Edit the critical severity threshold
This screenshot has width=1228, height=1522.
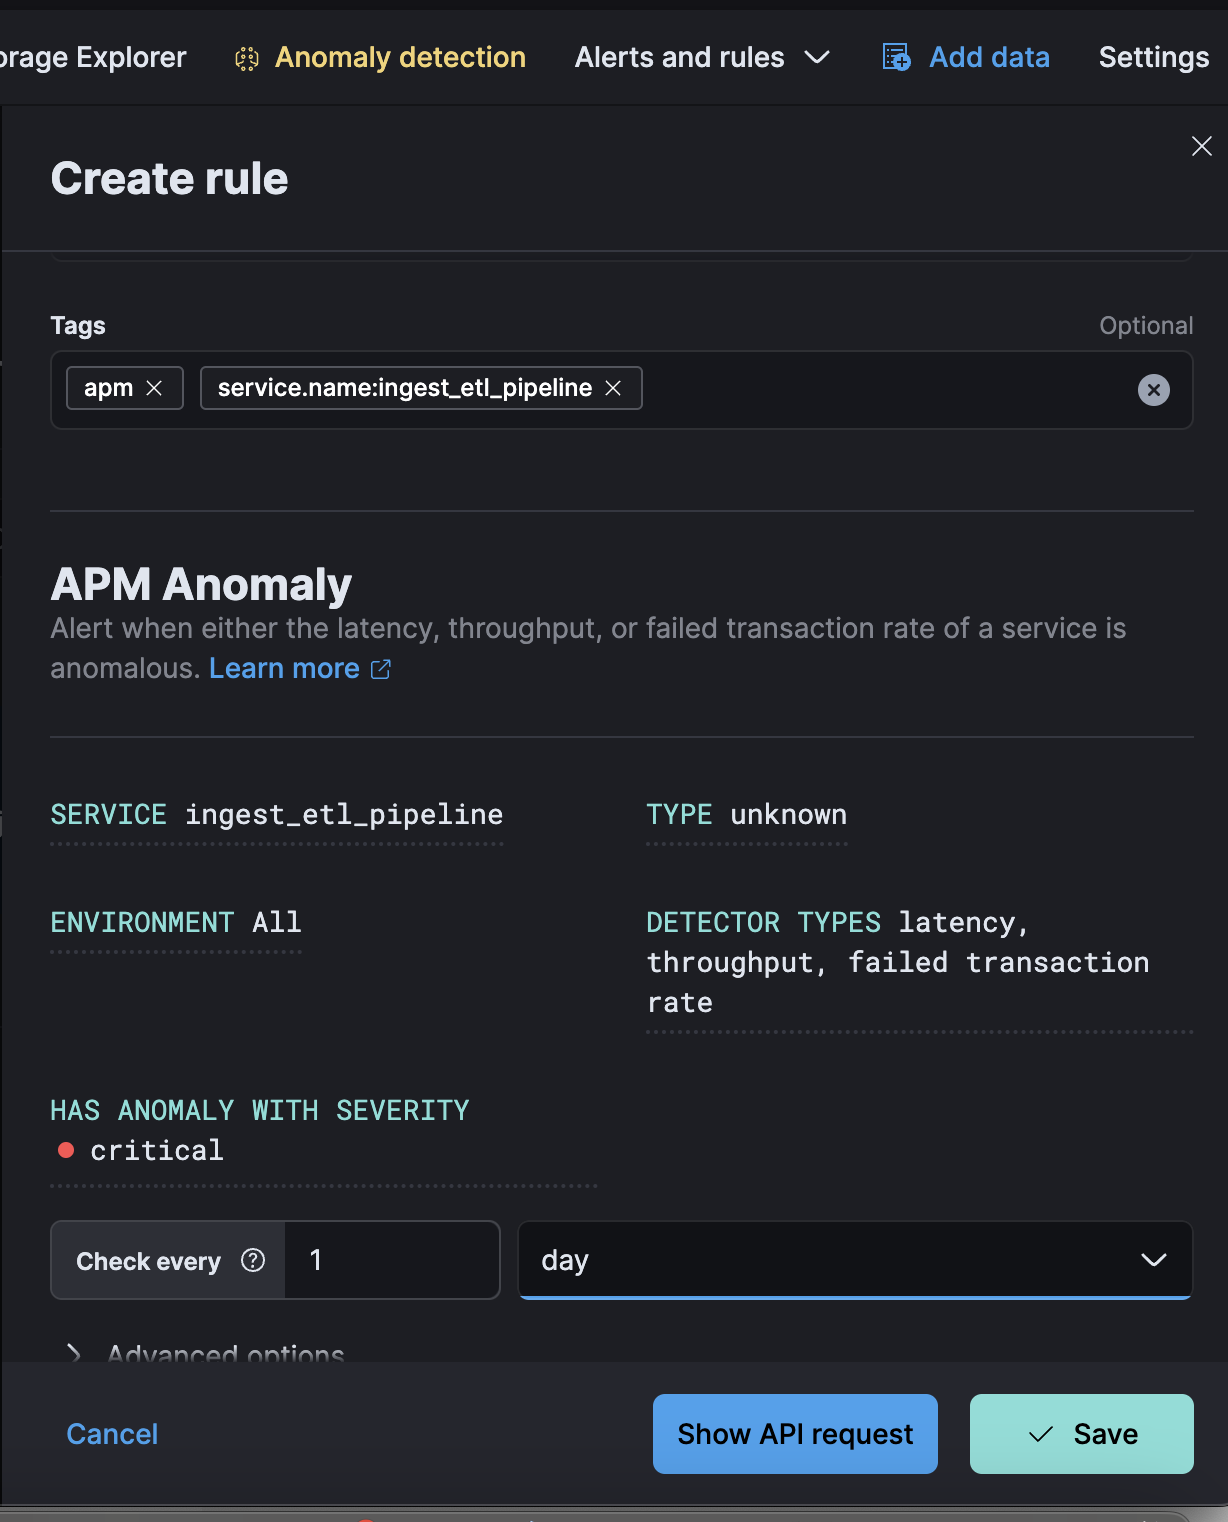[156, 1151]
